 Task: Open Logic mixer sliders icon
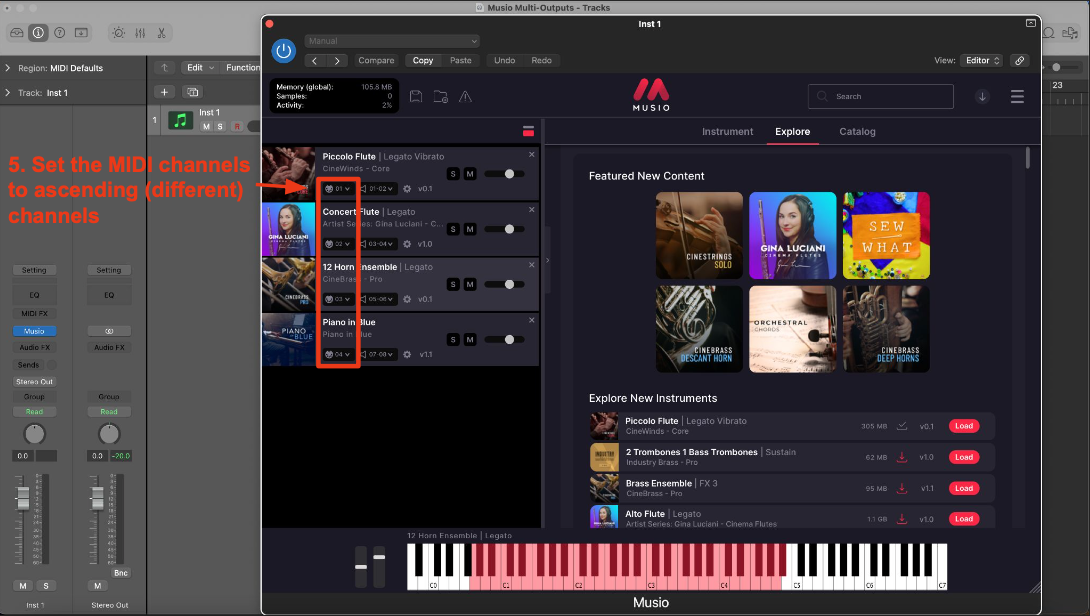coord(140,33)
